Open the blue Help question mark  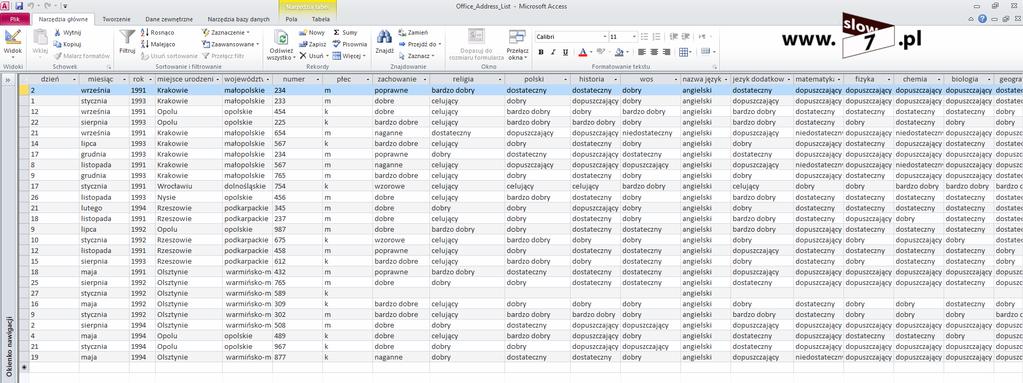point(983,19)
